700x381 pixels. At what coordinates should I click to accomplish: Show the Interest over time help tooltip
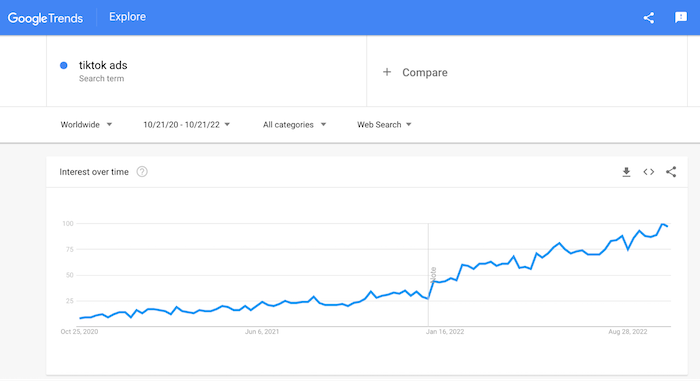(142, 172)
